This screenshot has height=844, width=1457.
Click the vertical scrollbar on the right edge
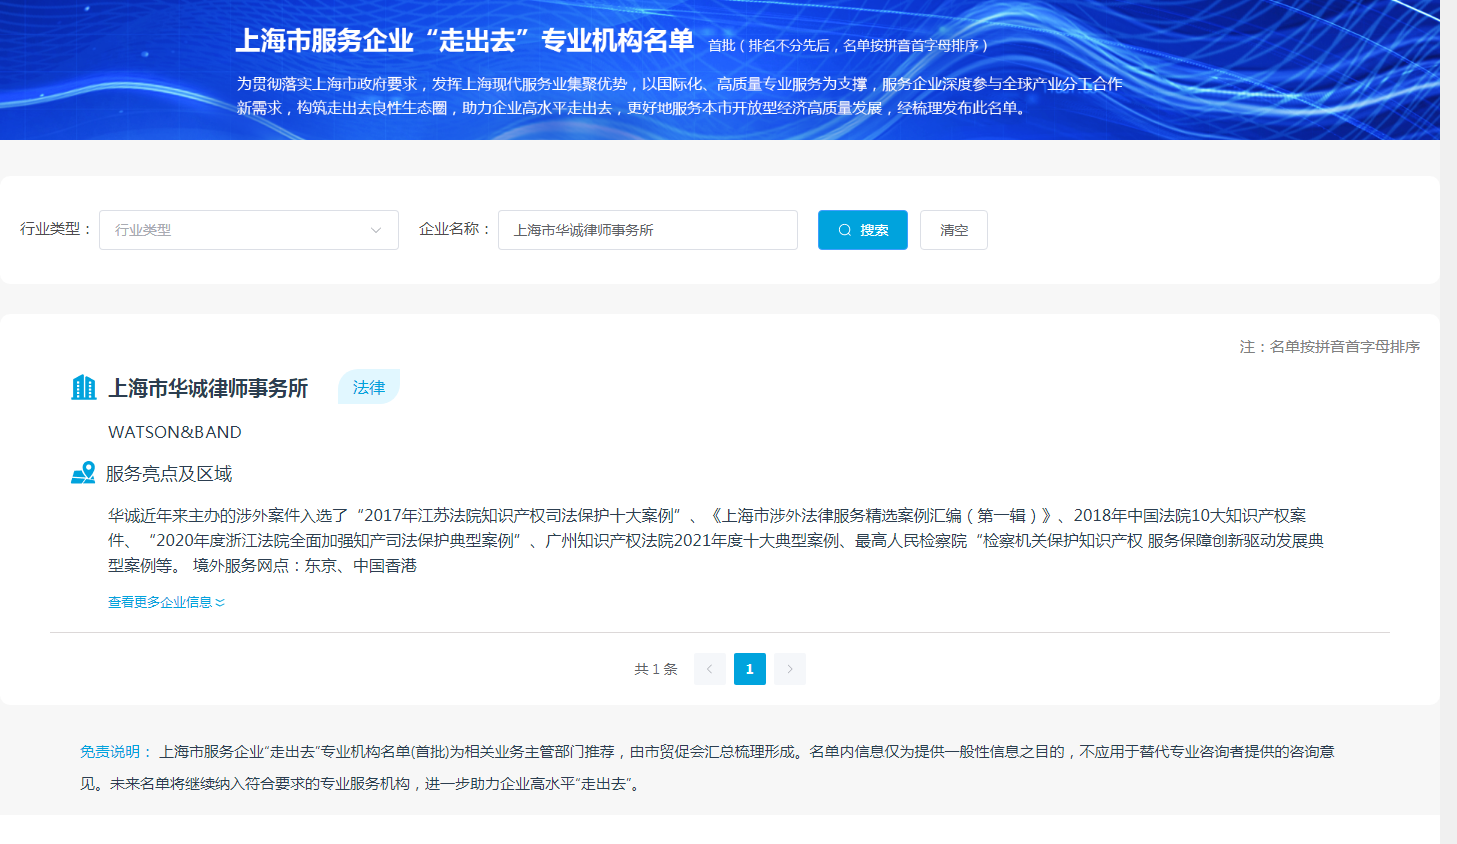1448,422
